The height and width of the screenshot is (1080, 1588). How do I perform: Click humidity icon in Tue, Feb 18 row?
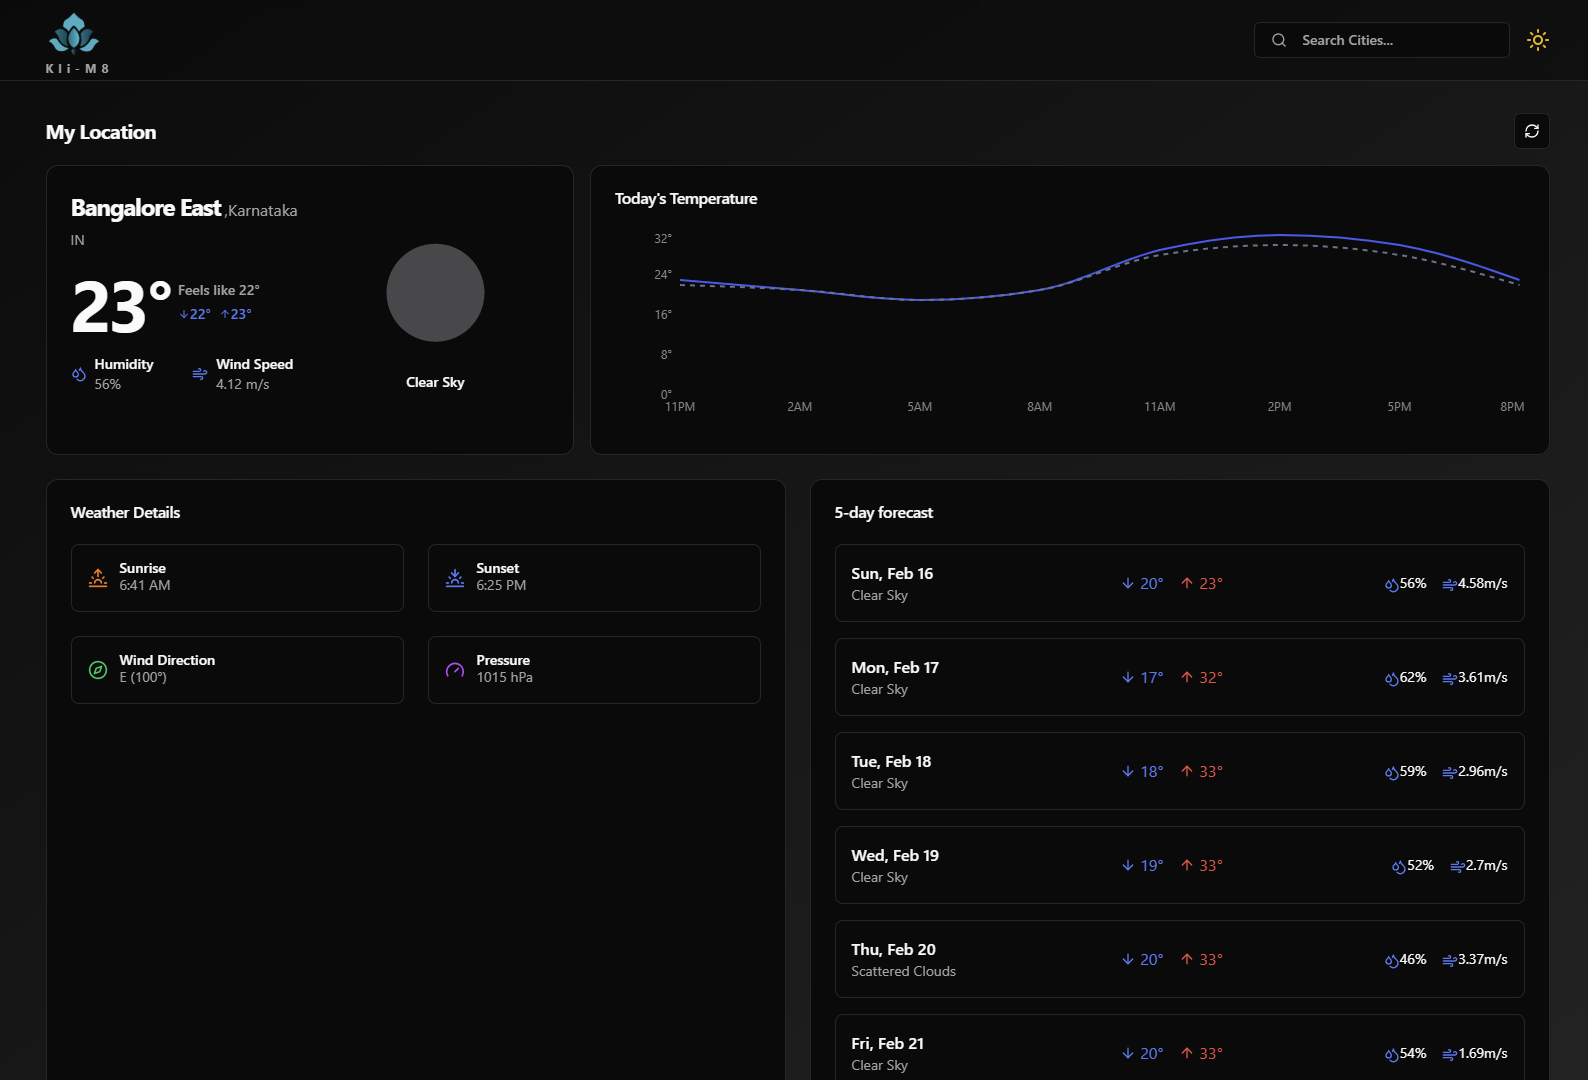1392,772
